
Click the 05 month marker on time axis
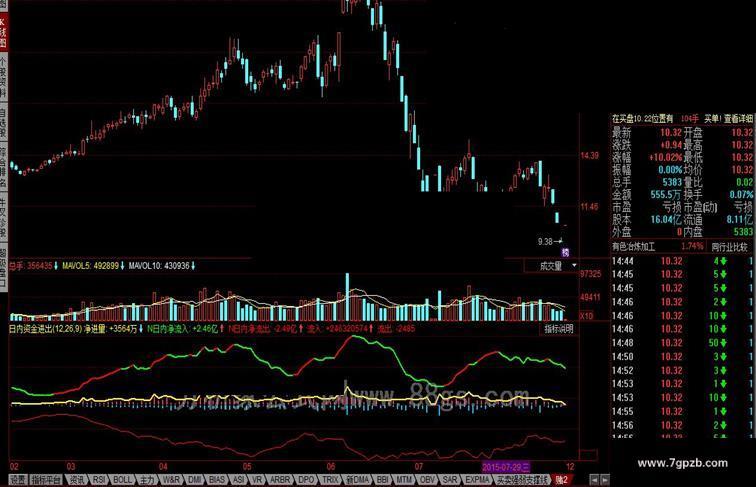(x=247, y=467)
